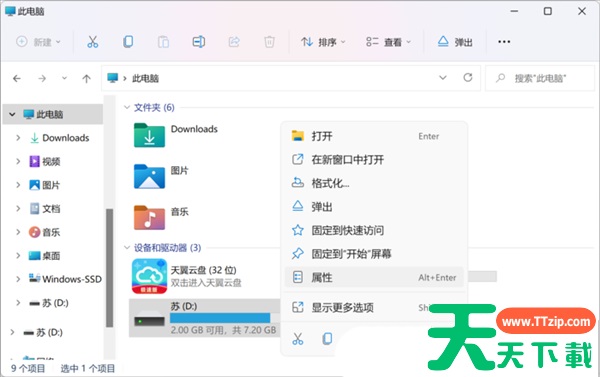The height and width of the screenshot is (377, 600).
Task: Open address bar history dropdown
Action: (443, 78)
